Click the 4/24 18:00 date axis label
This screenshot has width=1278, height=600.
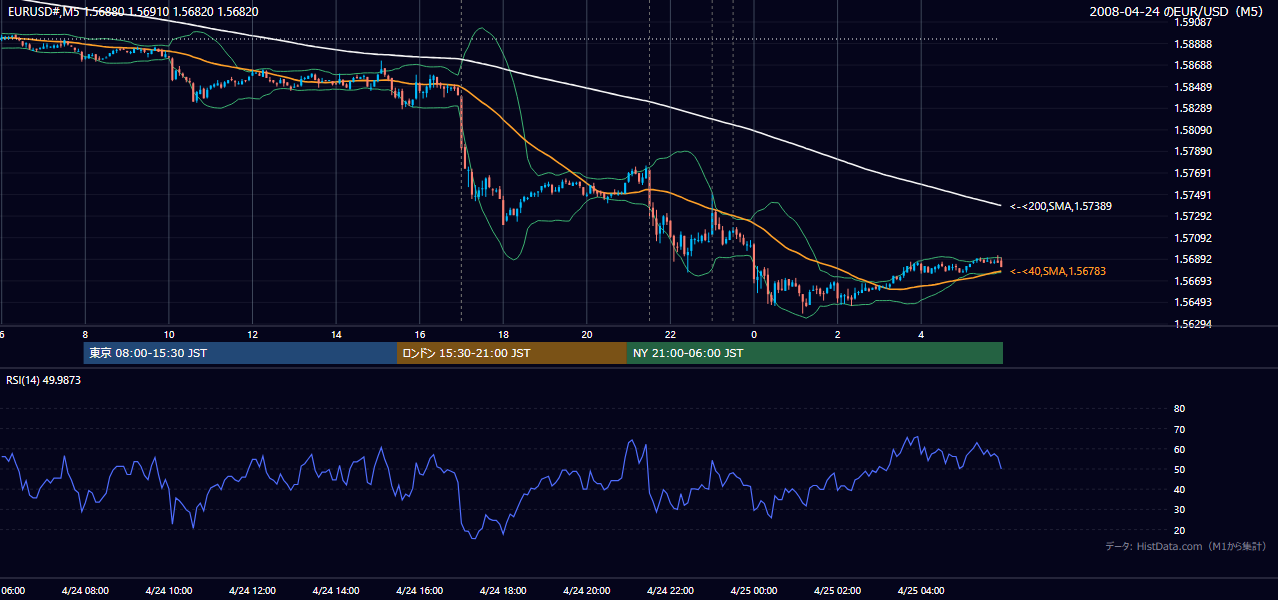pos(503,591)
